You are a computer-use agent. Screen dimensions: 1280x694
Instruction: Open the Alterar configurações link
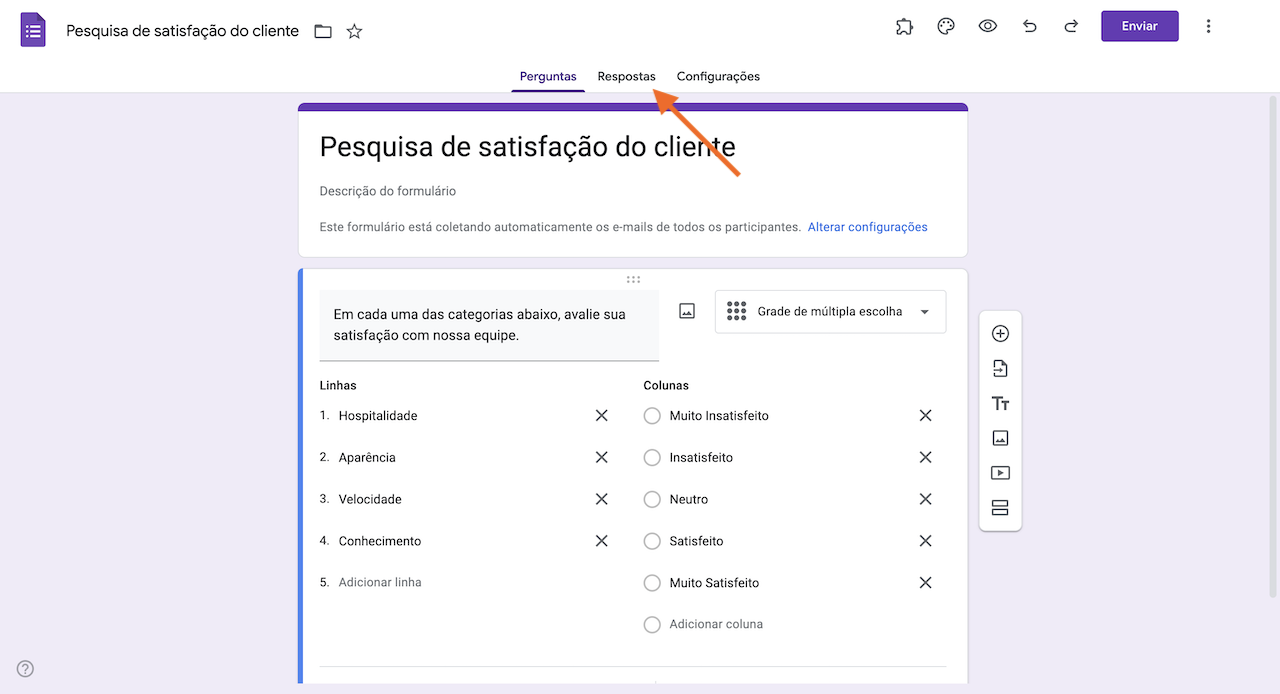click(x=867, y=227)
